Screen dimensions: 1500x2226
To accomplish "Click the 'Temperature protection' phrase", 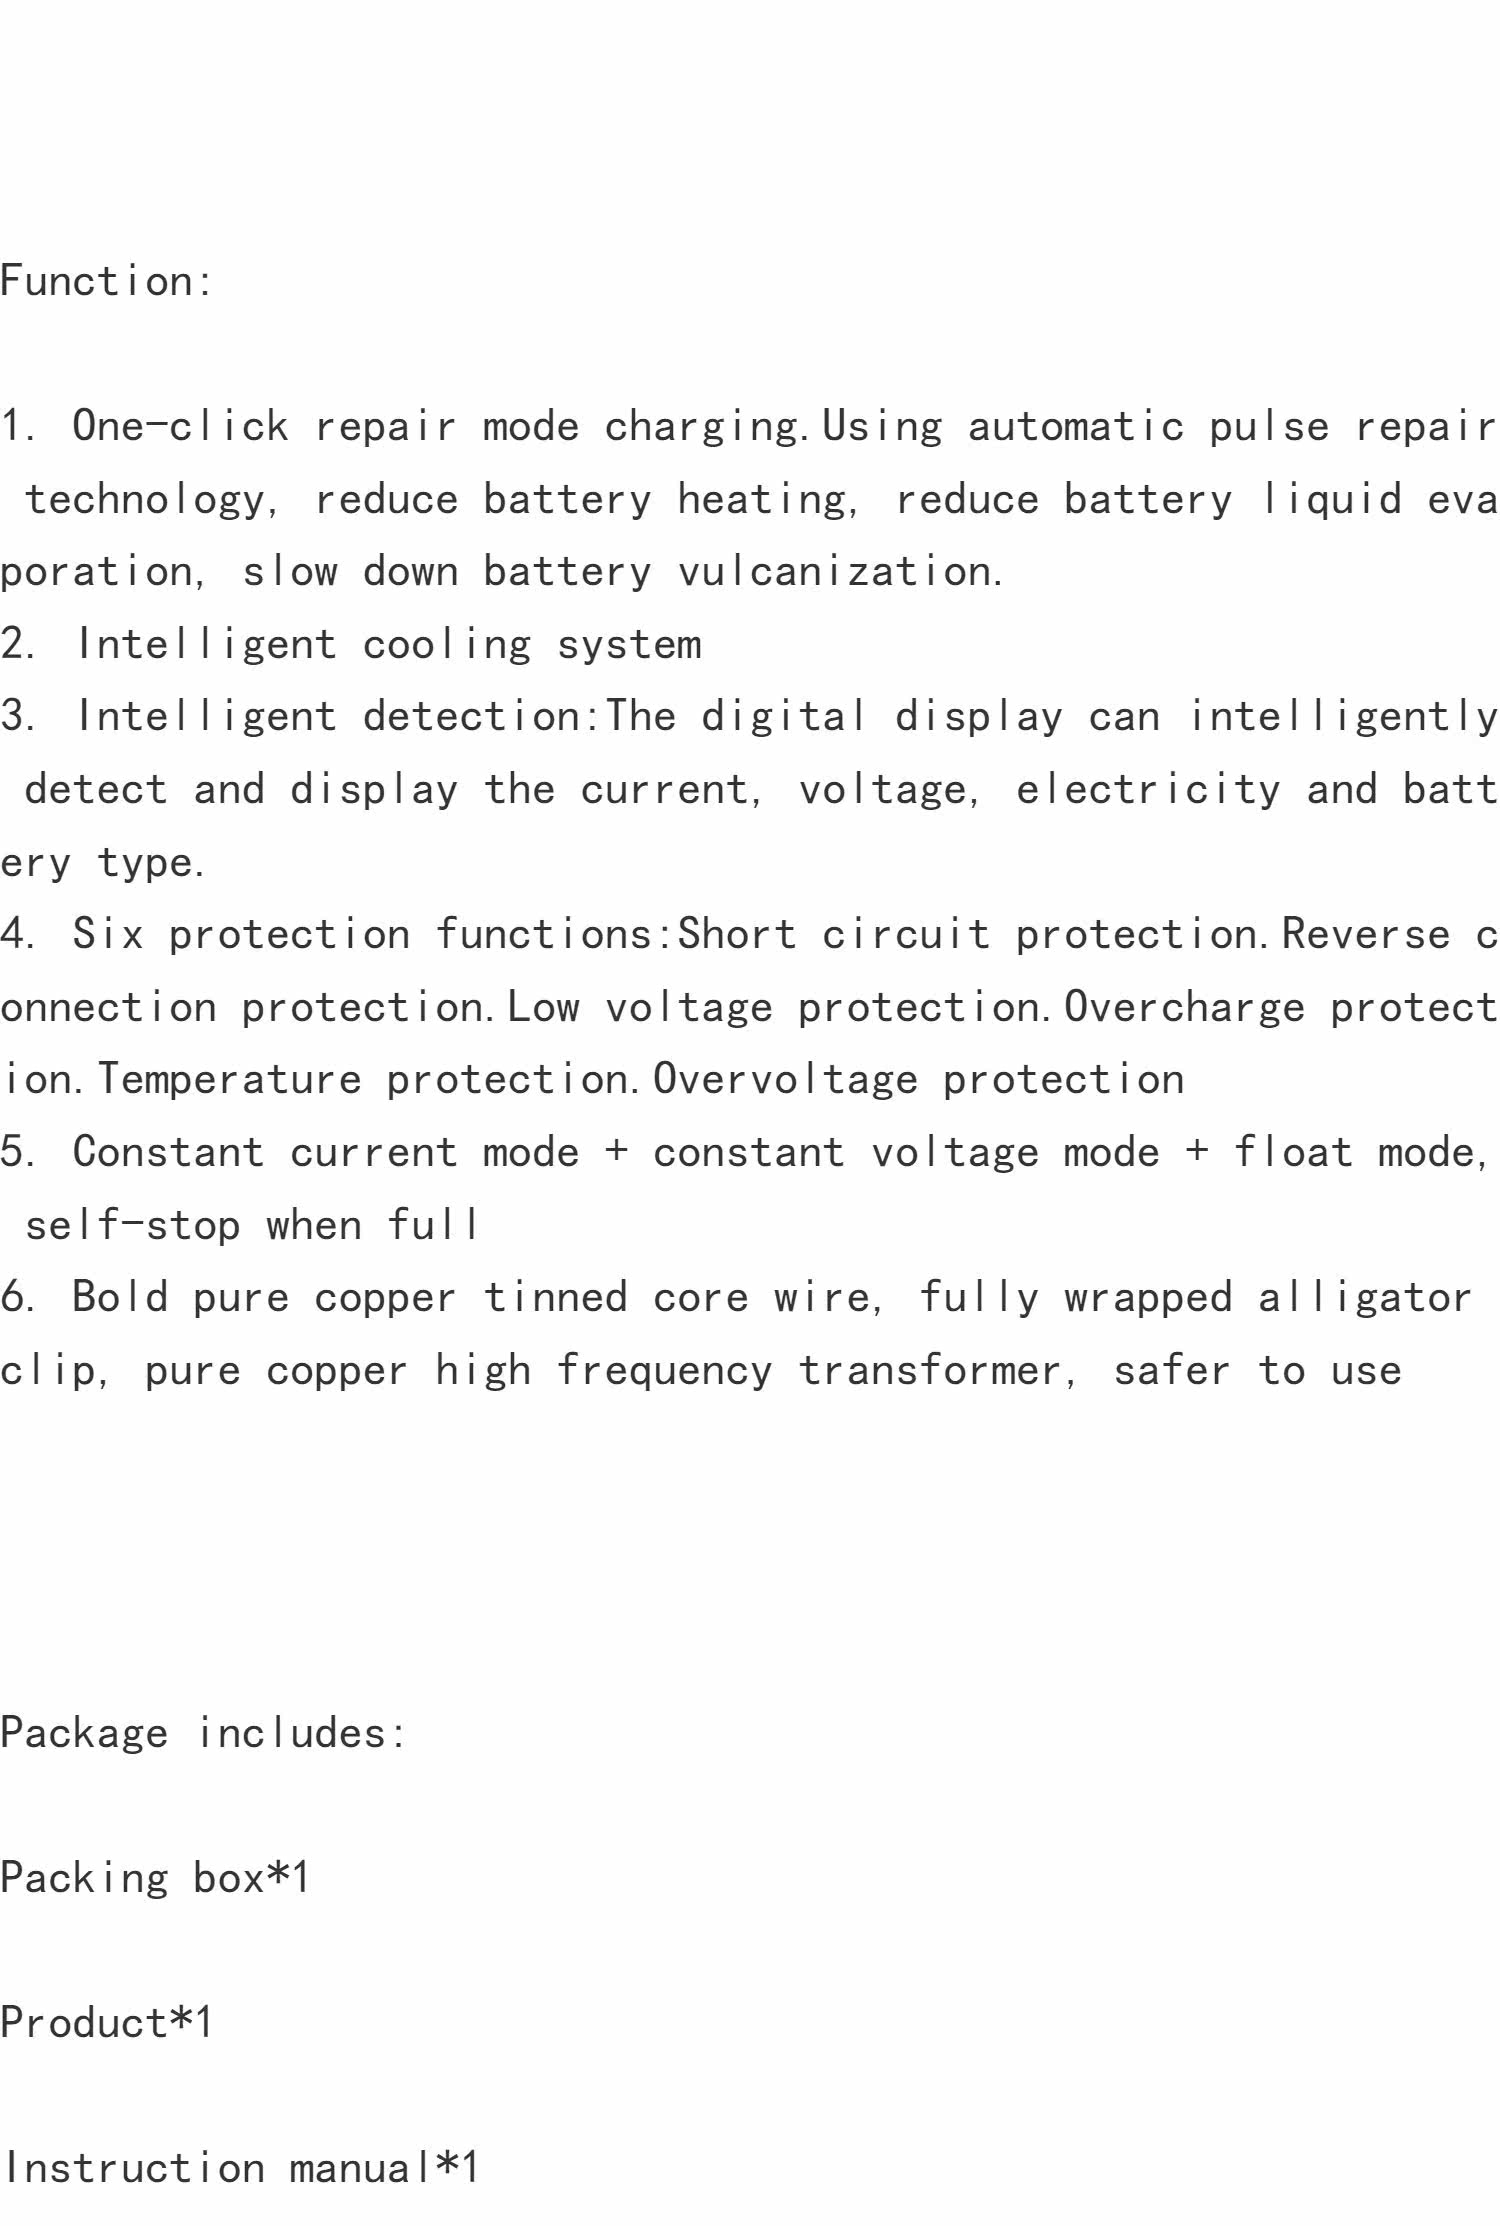I will point(366,1080).
